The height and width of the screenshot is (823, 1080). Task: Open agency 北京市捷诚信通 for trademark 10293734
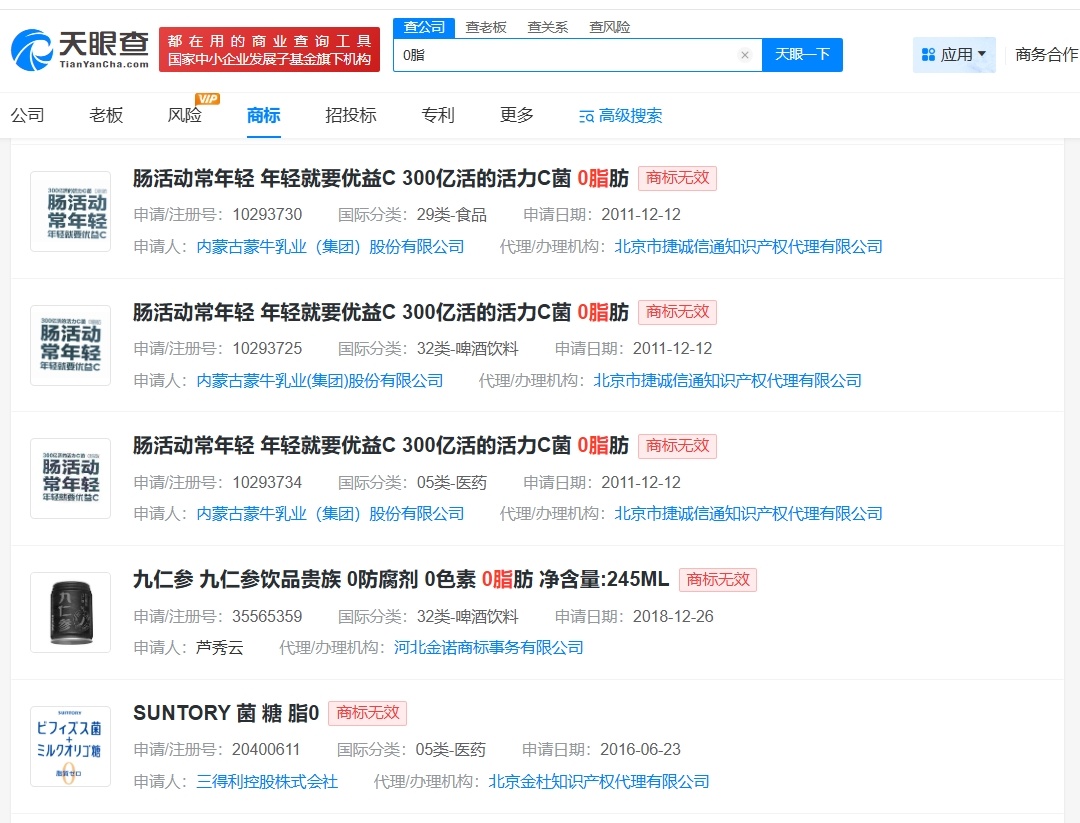tap(748, 513)
